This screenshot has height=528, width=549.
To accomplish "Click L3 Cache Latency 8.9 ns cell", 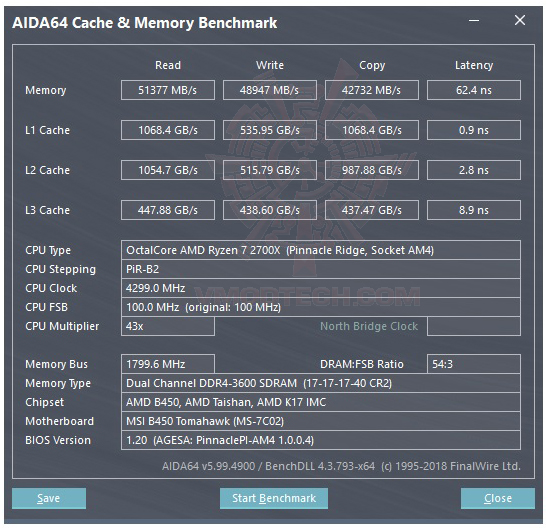I will coord(473,210).
